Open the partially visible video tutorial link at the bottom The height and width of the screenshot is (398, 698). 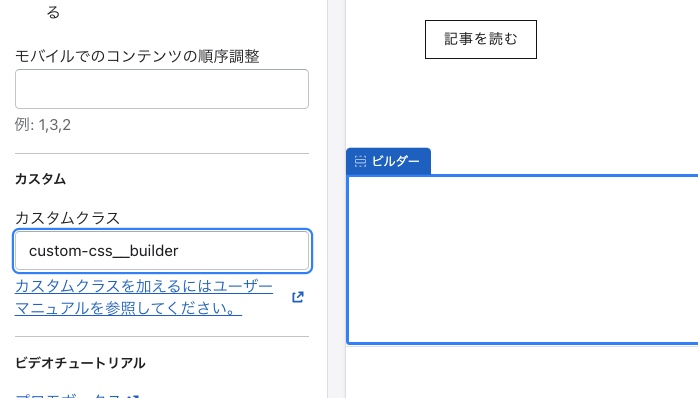pyautogui.click(x=69, y=396)
